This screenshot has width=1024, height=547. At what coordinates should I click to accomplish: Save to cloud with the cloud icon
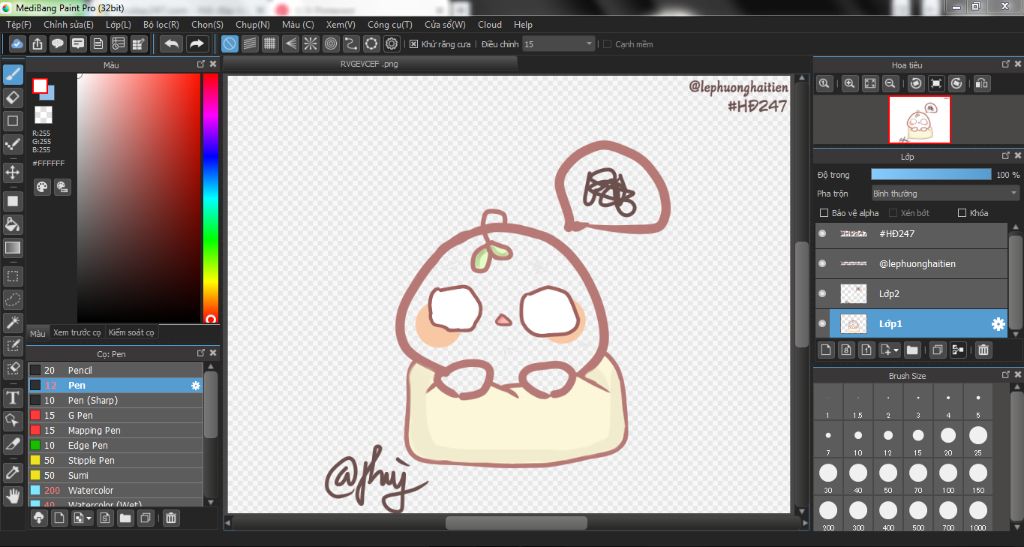click(17, 44)
